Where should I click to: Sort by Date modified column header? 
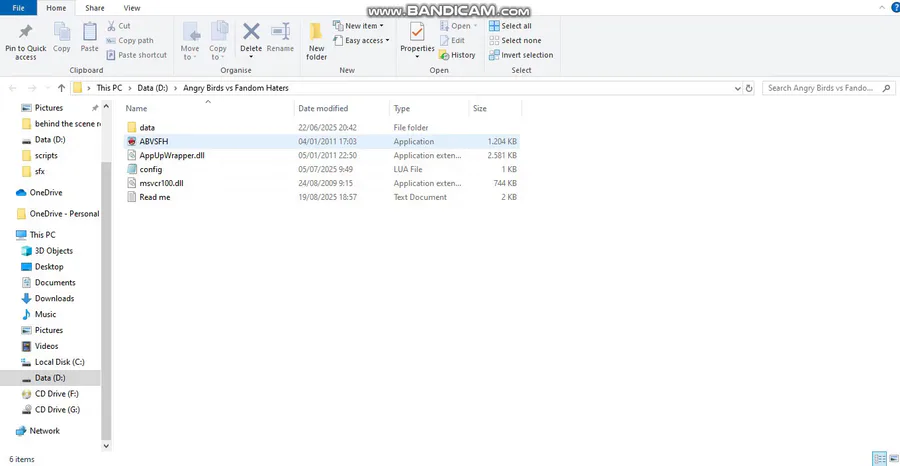tap(323, 108)
